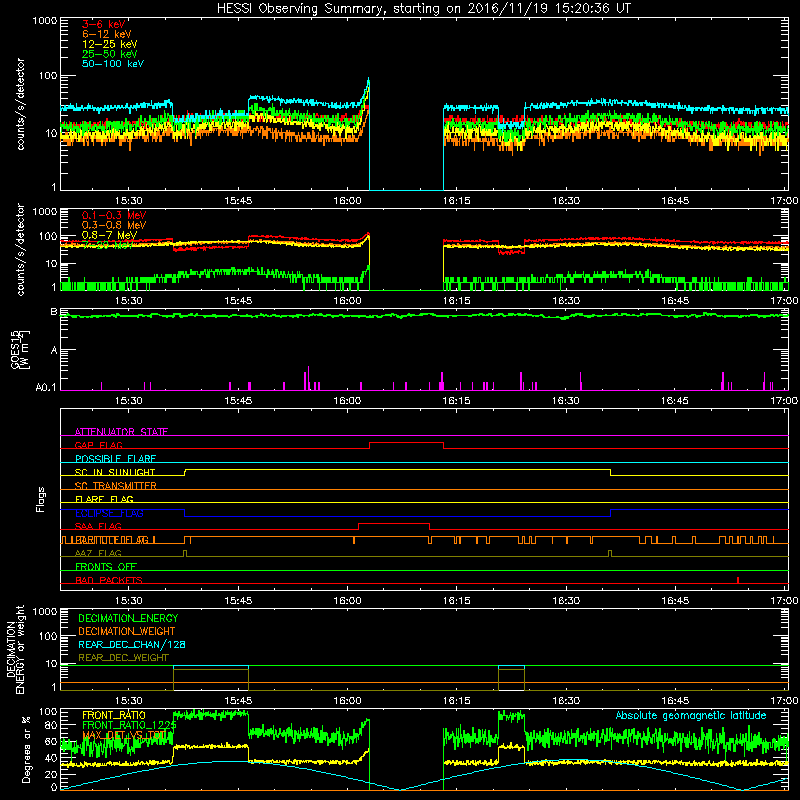The width and height of the screenshot is (800, 800).
Task: Click the REAR_DEC_CHAN/128 legend label
Action: (x=132, y=644)
